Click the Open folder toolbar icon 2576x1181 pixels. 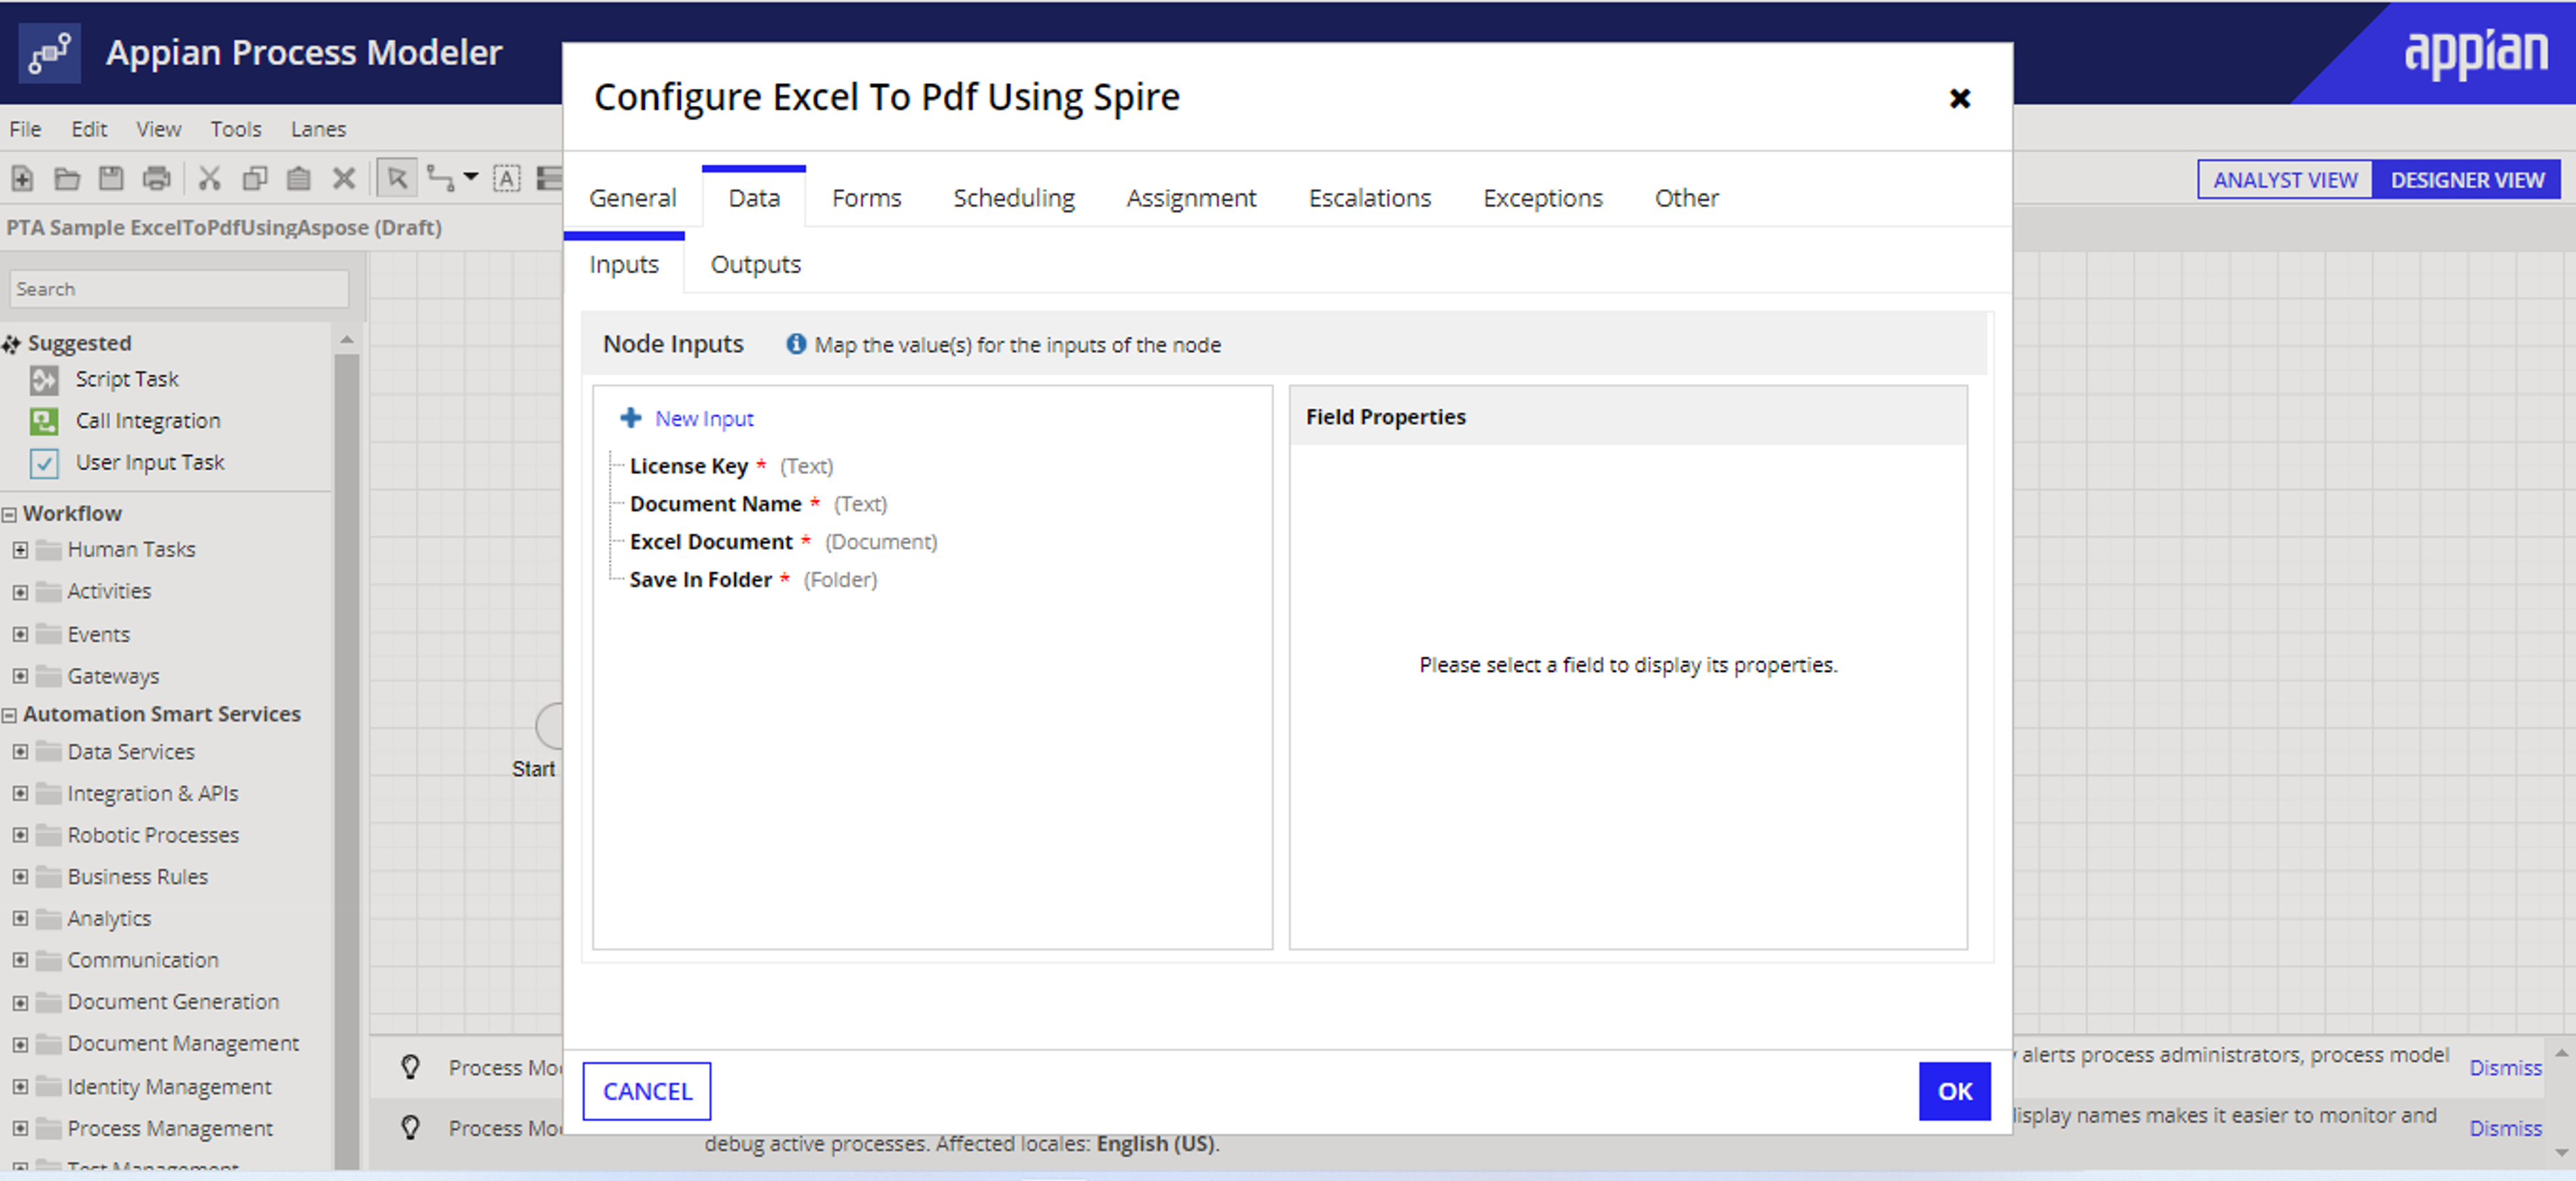pyautogui.click(x=67, y=179)
